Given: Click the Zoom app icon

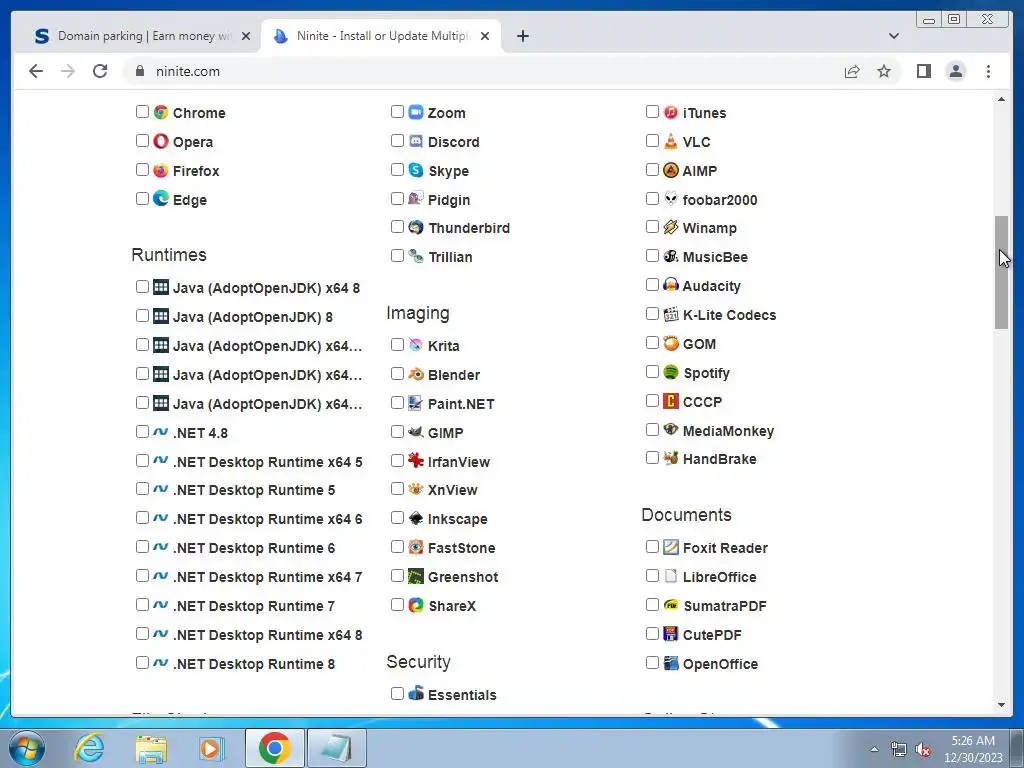Looking at the screenshot, I should (x=416, y=112).
